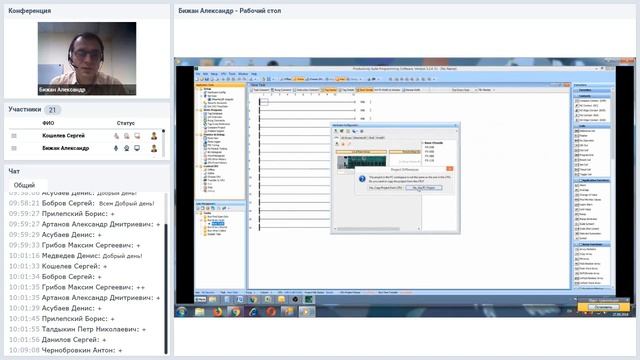Open Internet Explorer from the shared taskbar
This screenshot has width=640, height=360.
[253, 312]
